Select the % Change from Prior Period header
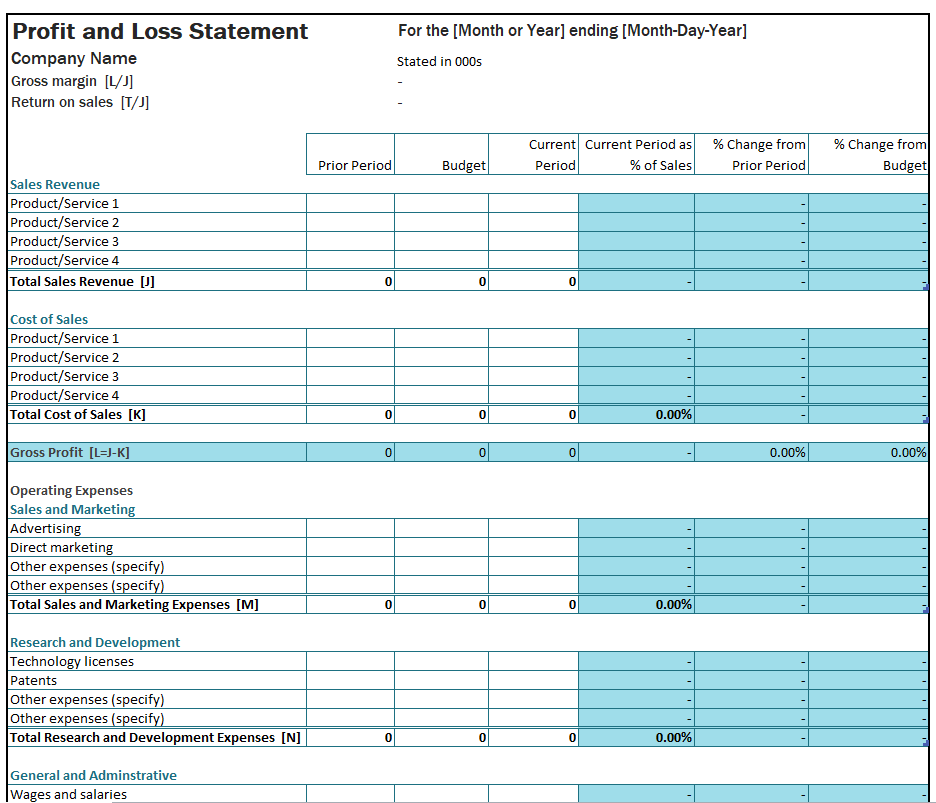936x803 pixels. (x=751, y=154)
